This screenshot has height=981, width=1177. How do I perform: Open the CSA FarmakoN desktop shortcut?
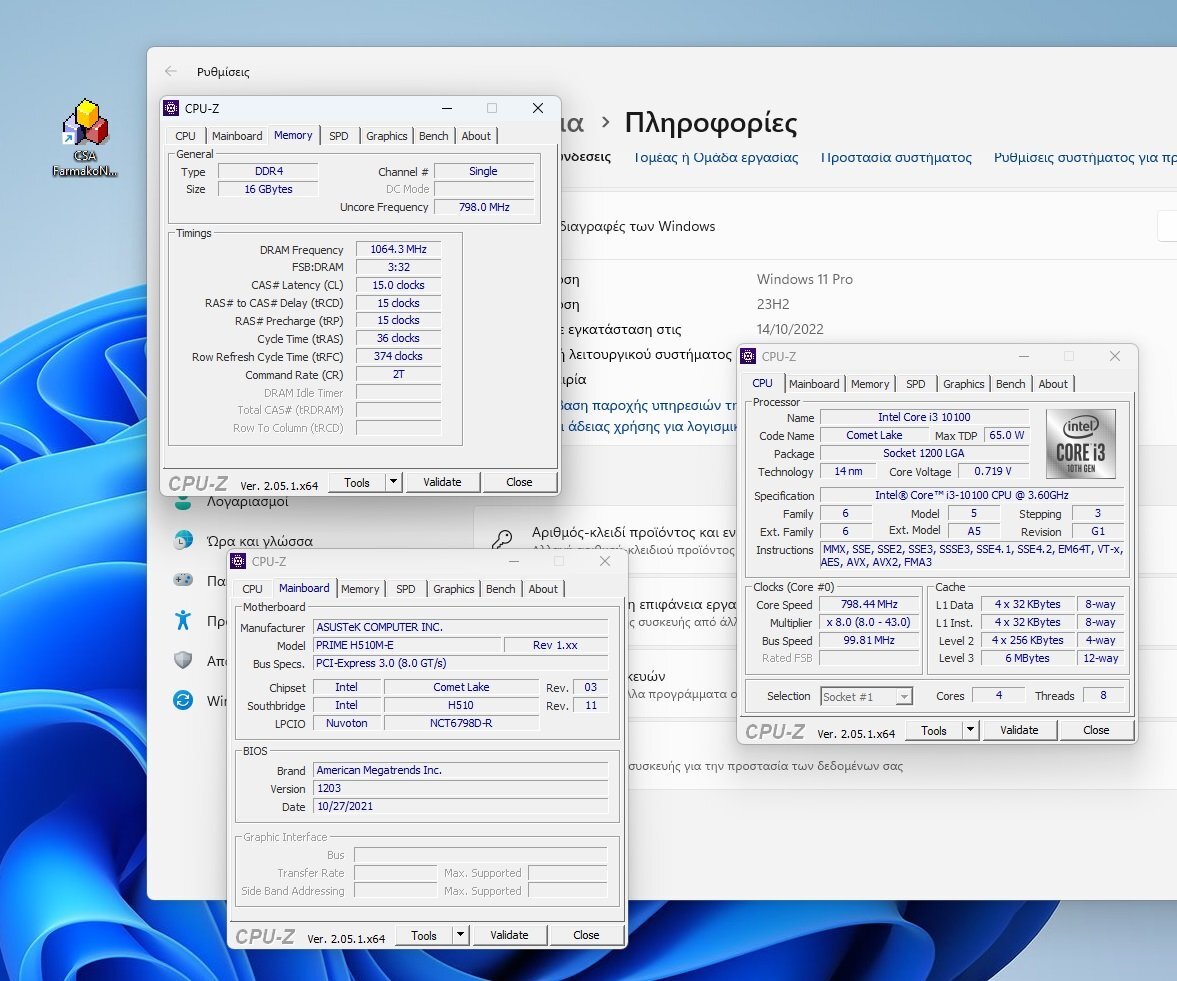(x=86, y=139)
